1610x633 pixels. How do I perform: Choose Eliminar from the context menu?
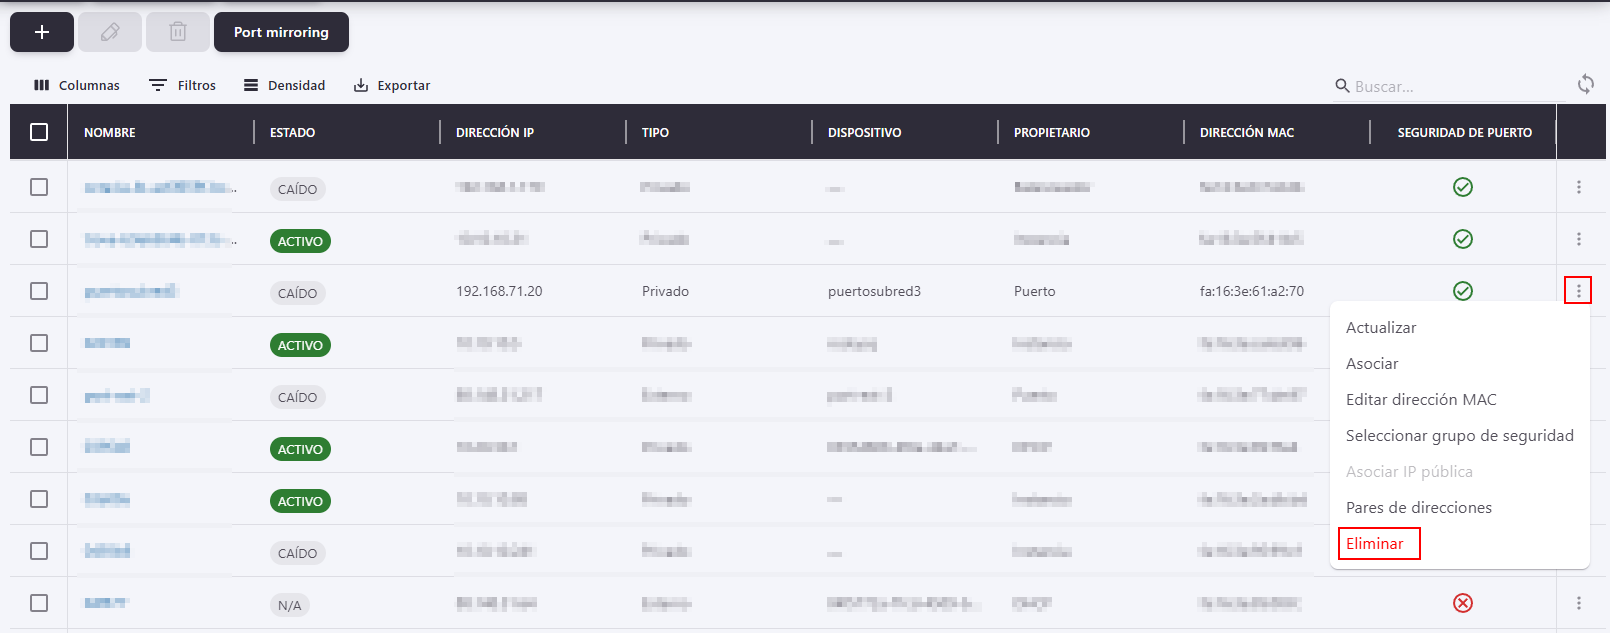[1375, 544]
